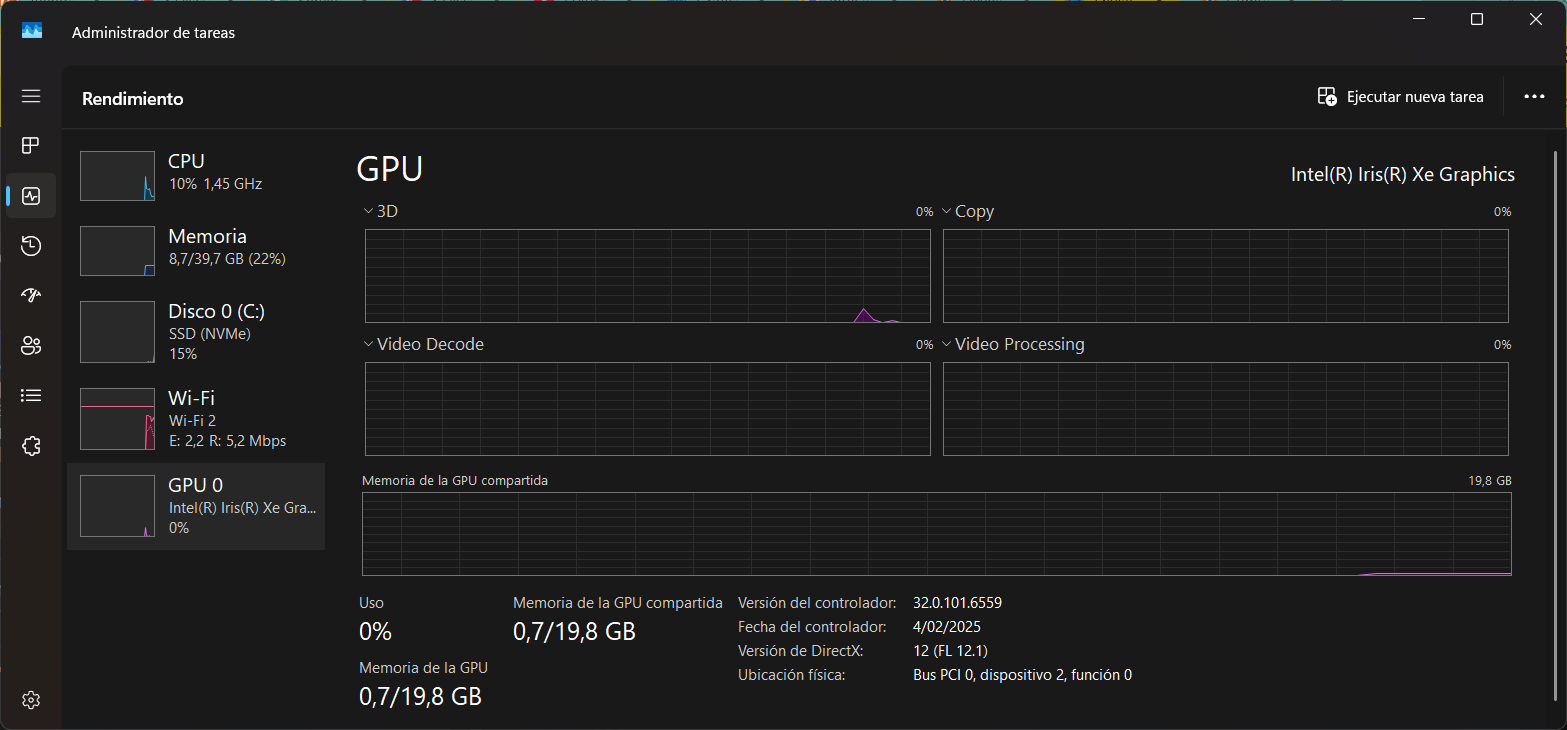
Task: Open the App history icon in sidebar
Action: (x=31, y=246)
